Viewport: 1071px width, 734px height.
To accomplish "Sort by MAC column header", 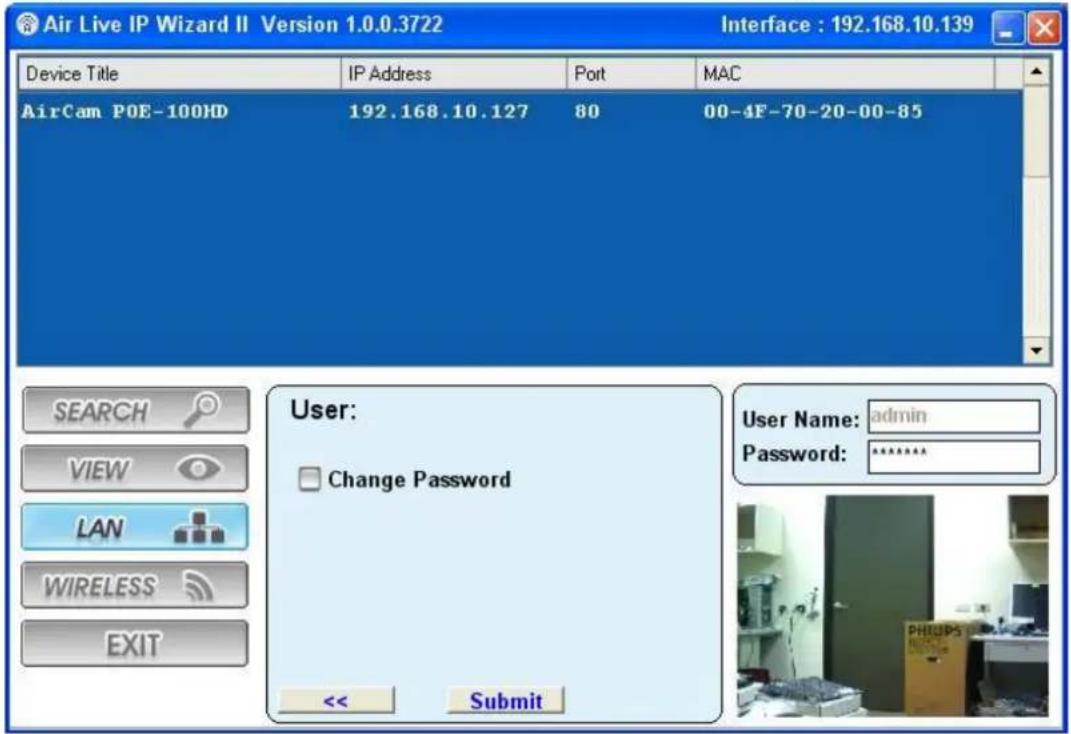I will click(845, 74).
